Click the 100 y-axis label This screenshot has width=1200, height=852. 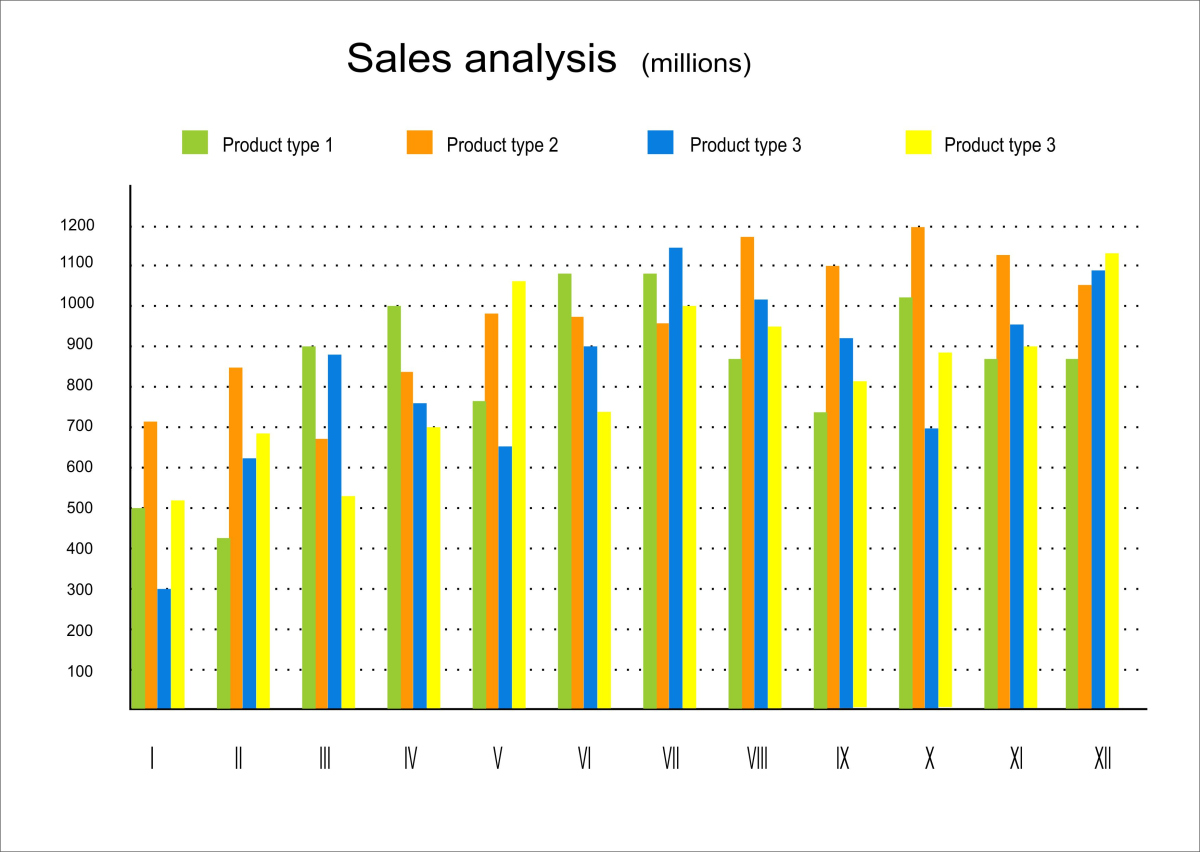pyautogui.click(x=80, y=671)
